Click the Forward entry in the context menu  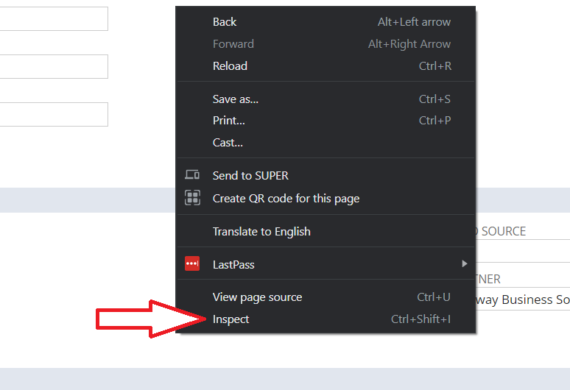pos(325,44)
